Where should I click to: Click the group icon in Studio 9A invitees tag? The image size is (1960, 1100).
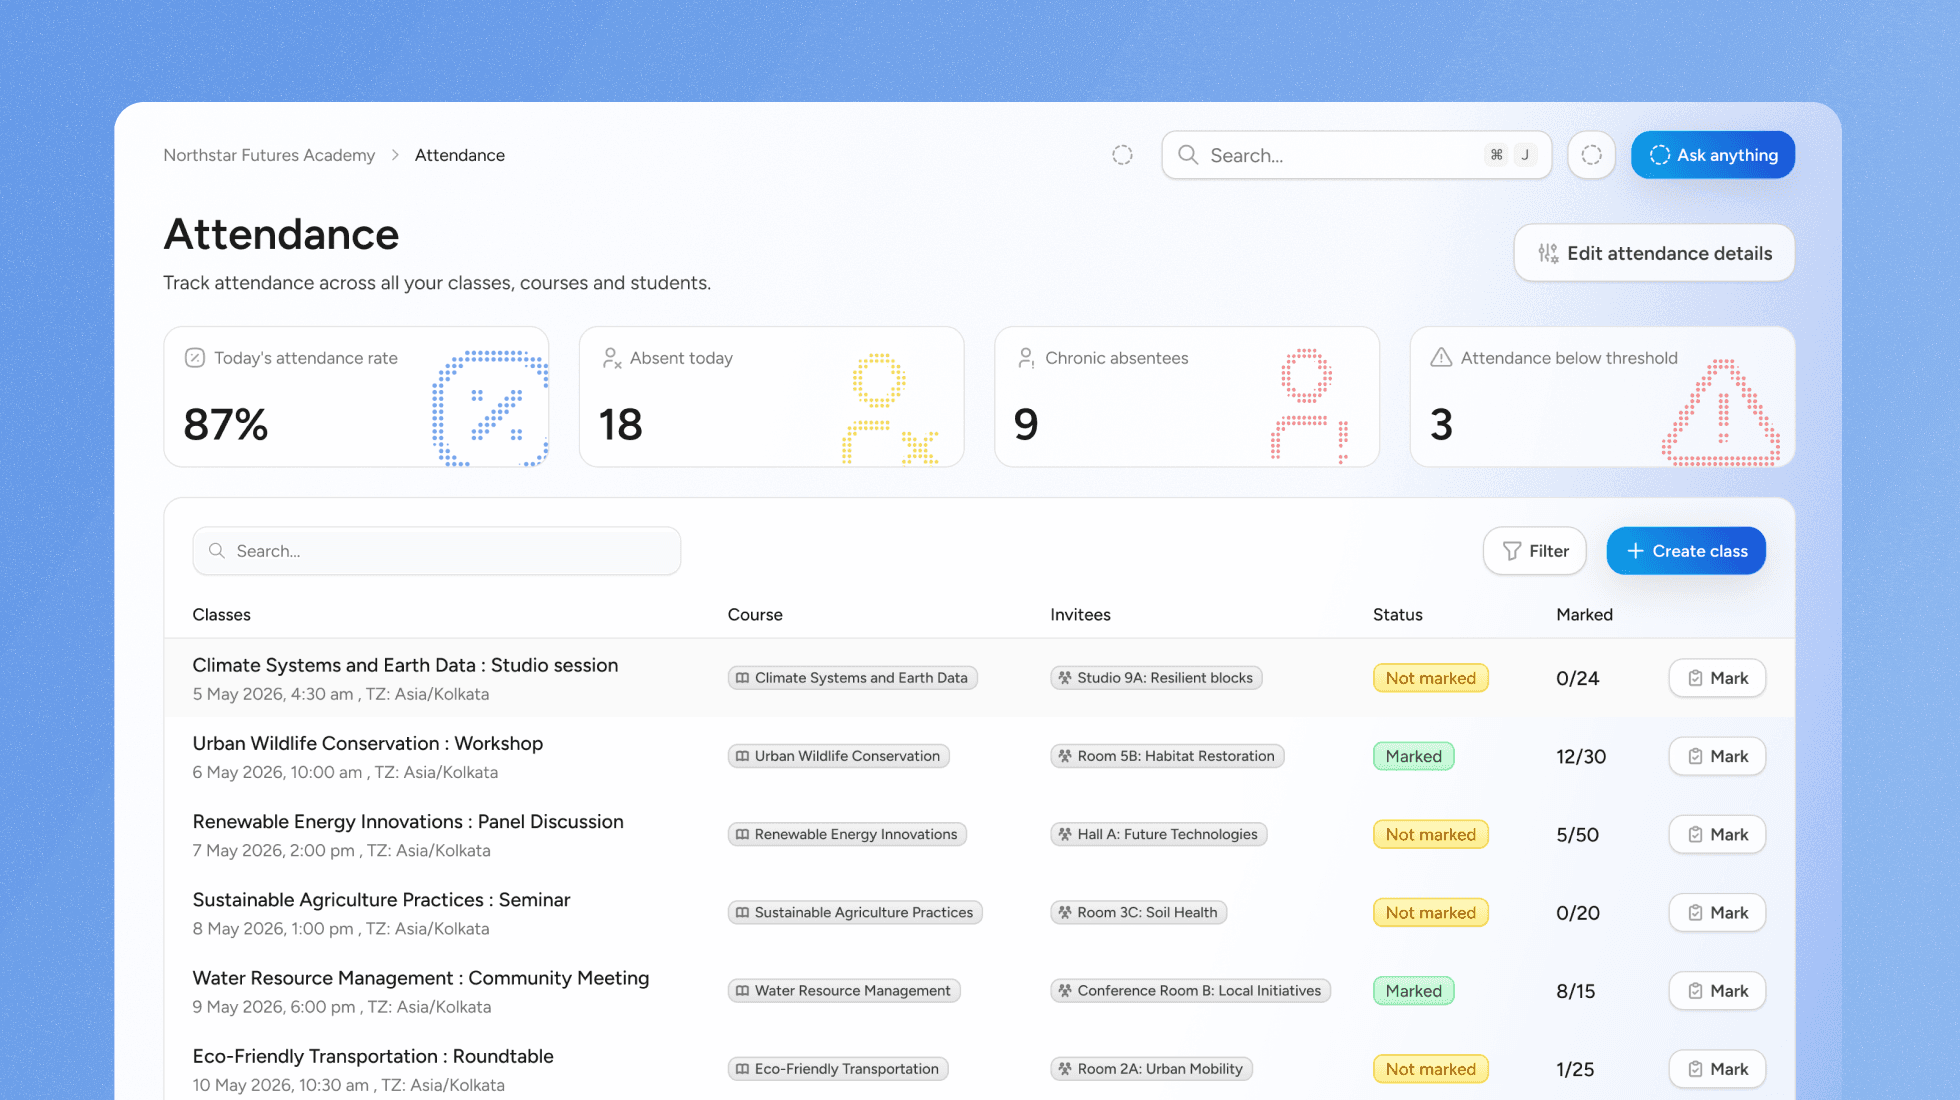pyautogui.click(x=1065, y=678)
